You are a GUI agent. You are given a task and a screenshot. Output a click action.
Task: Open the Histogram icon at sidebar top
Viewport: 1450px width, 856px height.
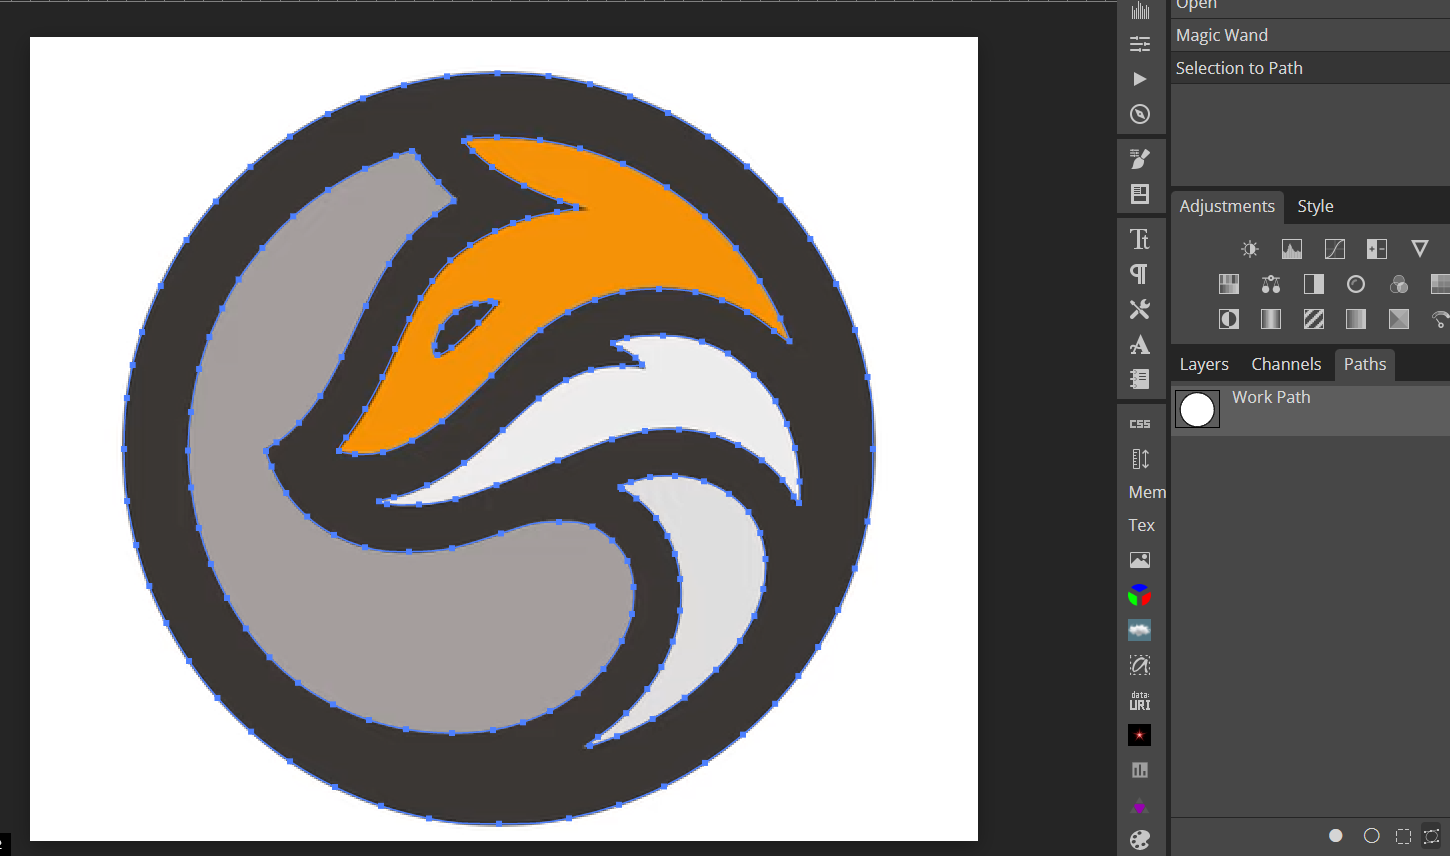(x=1140, y=10)
